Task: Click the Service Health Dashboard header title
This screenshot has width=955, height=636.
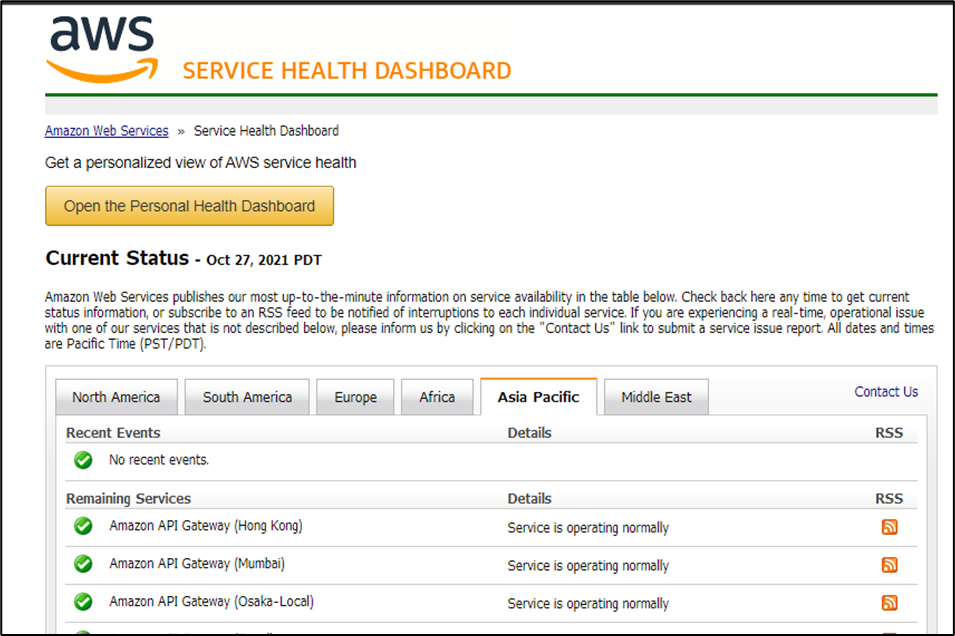Action: (347, 71)
